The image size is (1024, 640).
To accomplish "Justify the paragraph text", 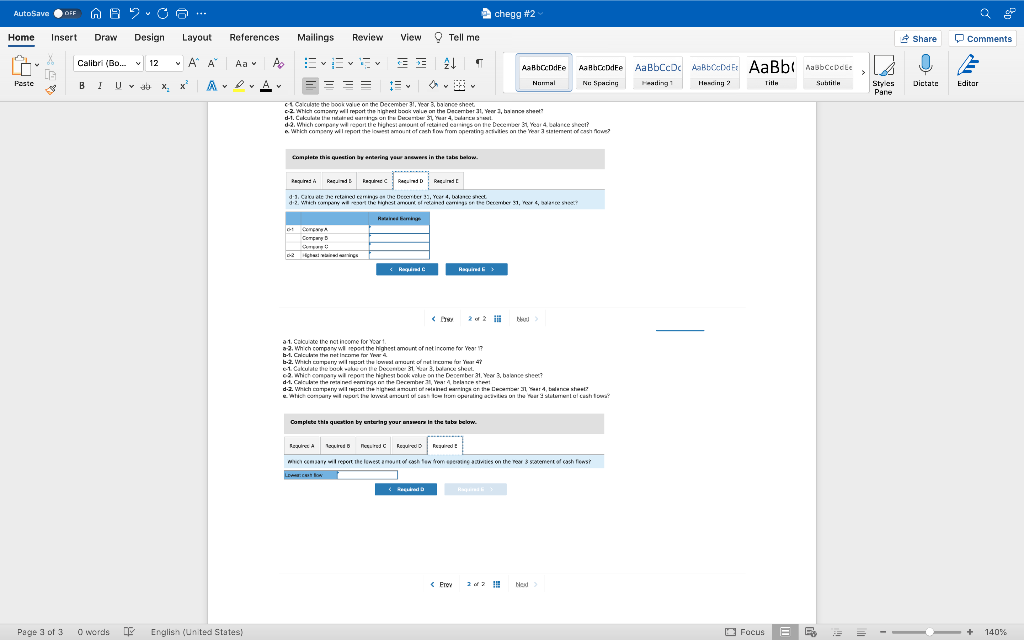I will 366,86.
